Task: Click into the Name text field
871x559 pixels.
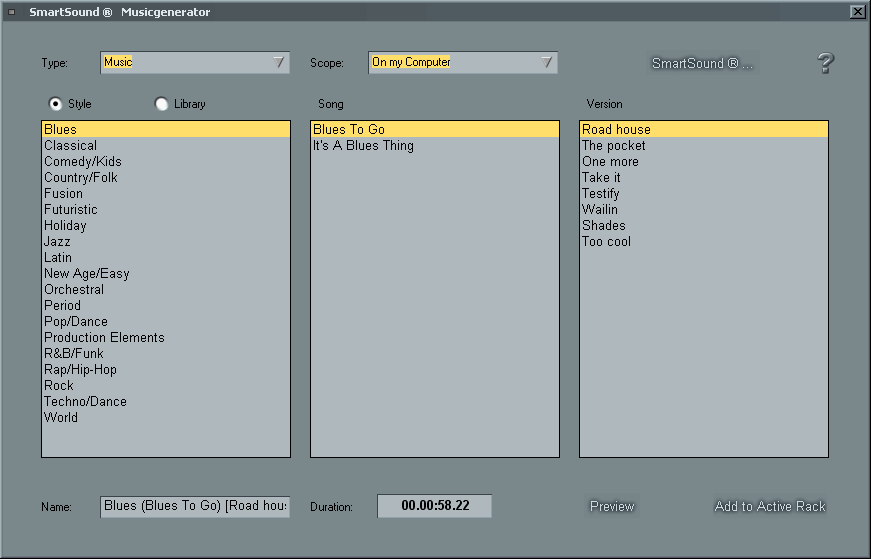Action: pos(195,506)
